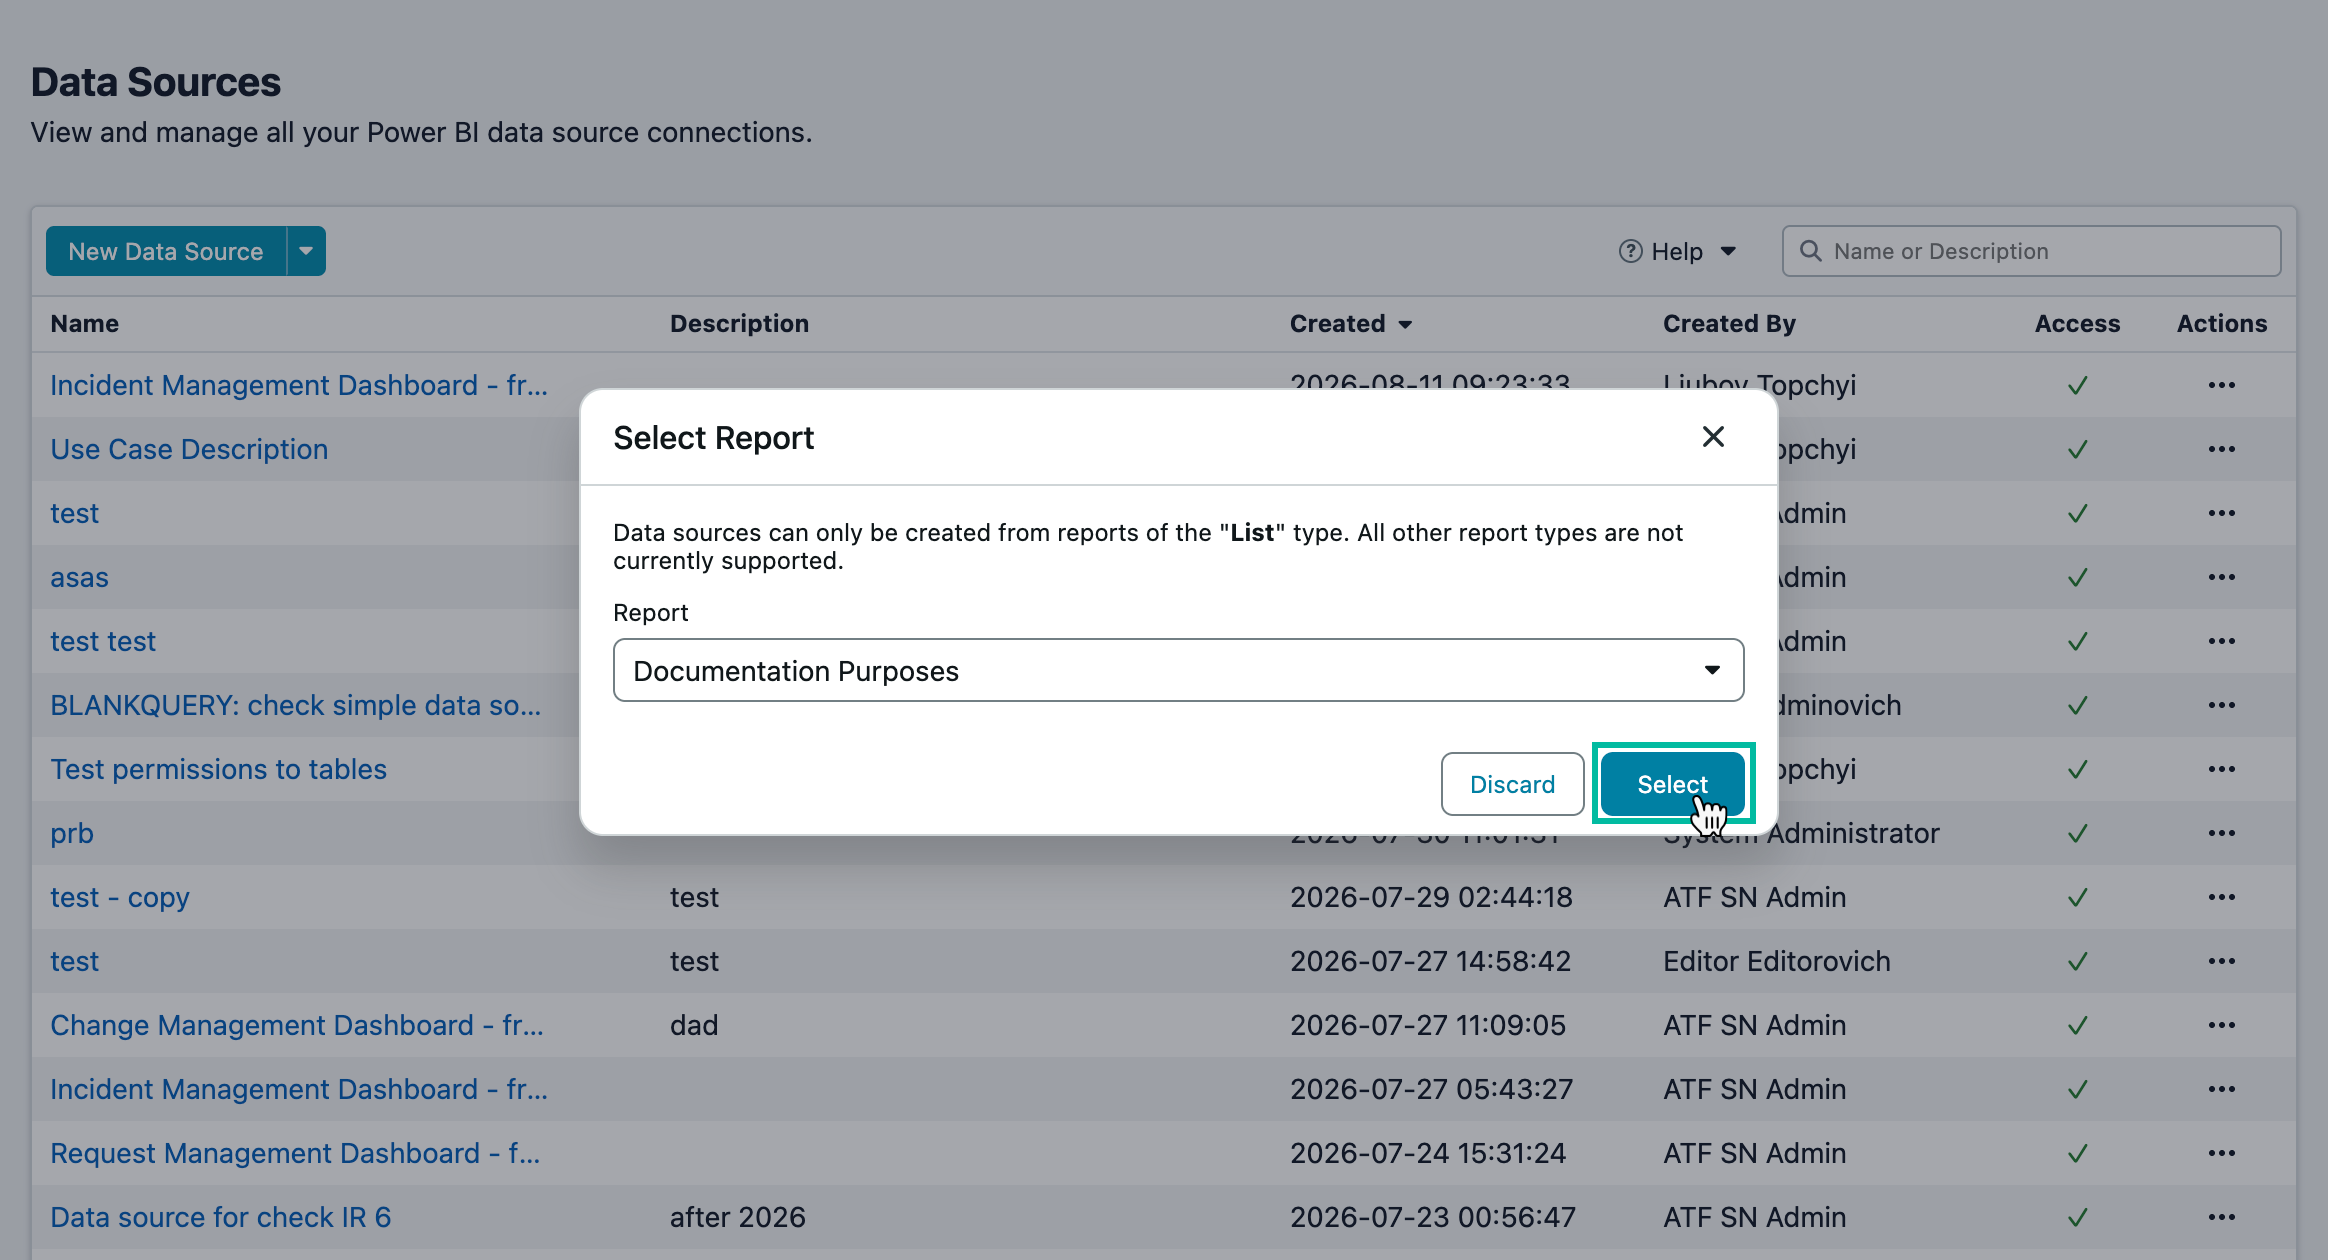
Task: Click the Data Sources page heading
Action: [156, 82]
